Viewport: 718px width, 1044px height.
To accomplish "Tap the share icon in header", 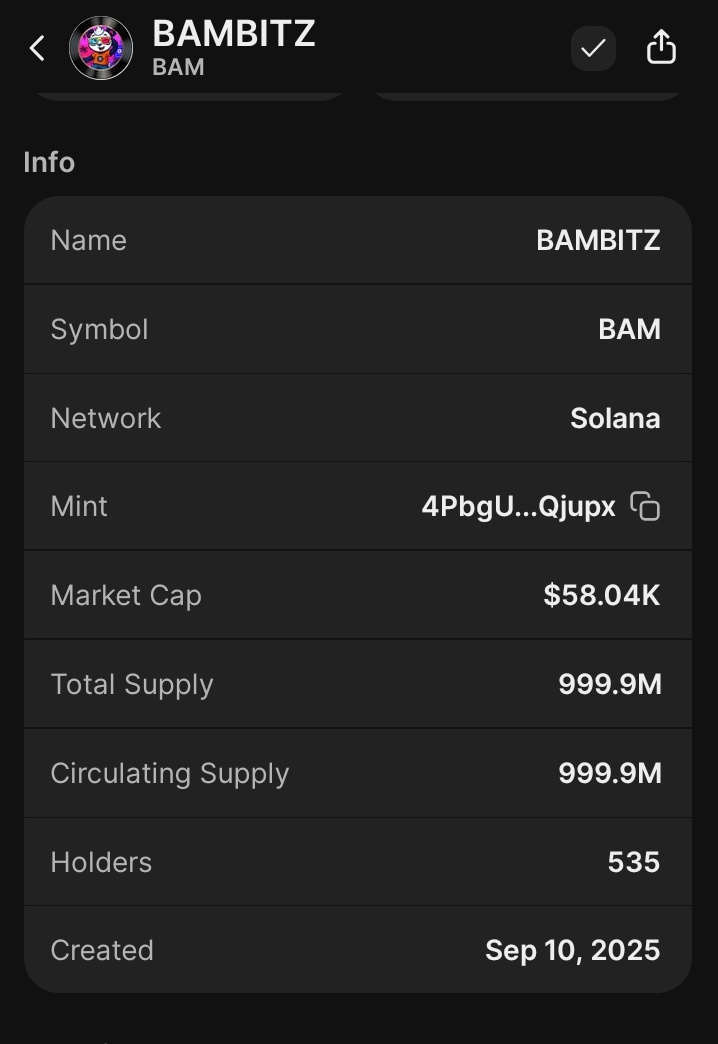I will pyautogui.click(x=661, y=47).
